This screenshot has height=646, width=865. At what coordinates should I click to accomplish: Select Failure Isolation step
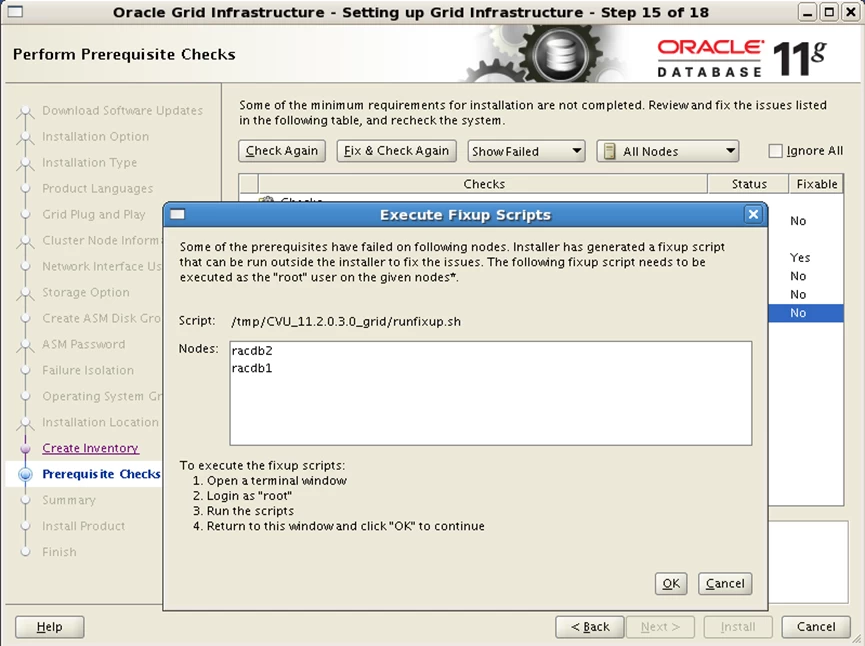[x=88, y=370]
